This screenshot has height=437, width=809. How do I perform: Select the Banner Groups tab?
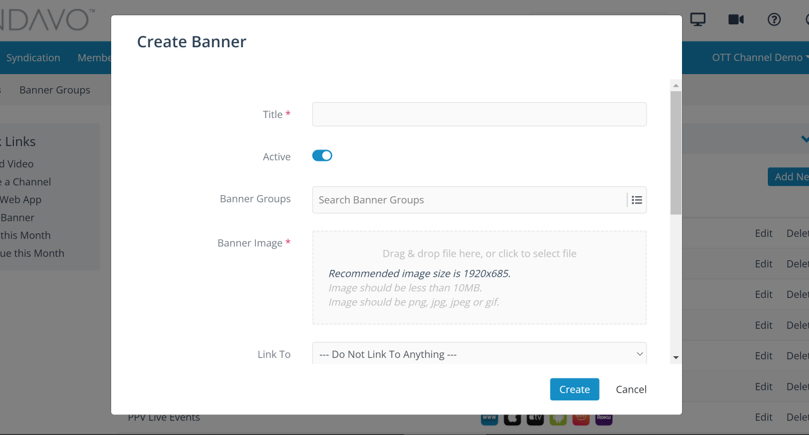[x=55, y=90]
